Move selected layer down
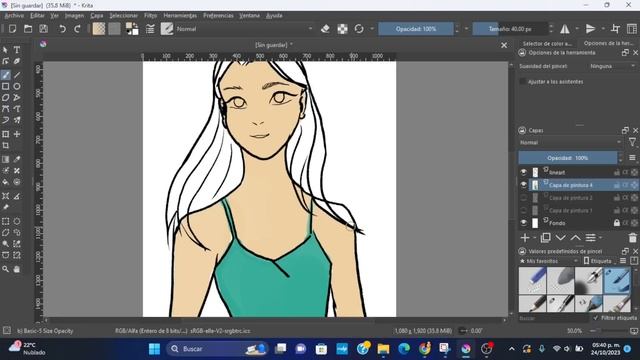The height and width of the screenshot is (360, 640). (x=561, y=238)
